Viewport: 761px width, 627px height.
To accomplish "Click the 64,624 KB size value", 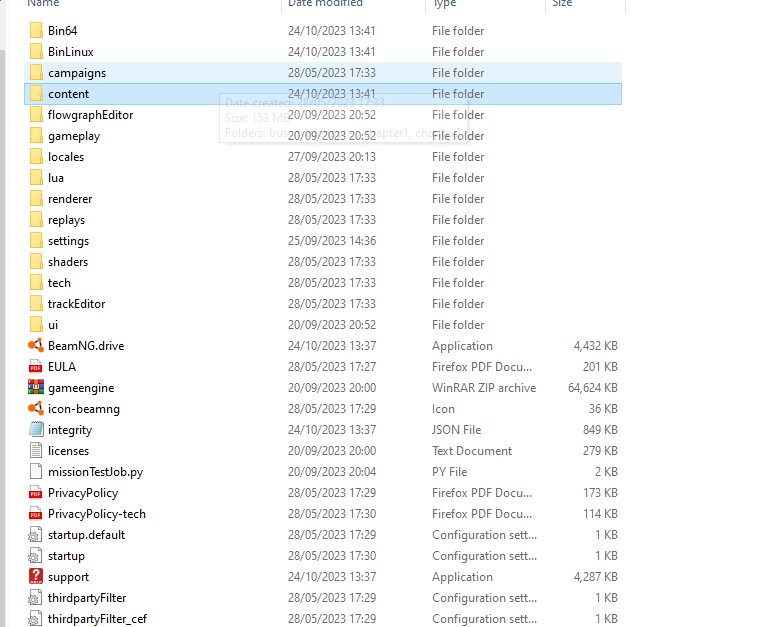I will (593, 388).
